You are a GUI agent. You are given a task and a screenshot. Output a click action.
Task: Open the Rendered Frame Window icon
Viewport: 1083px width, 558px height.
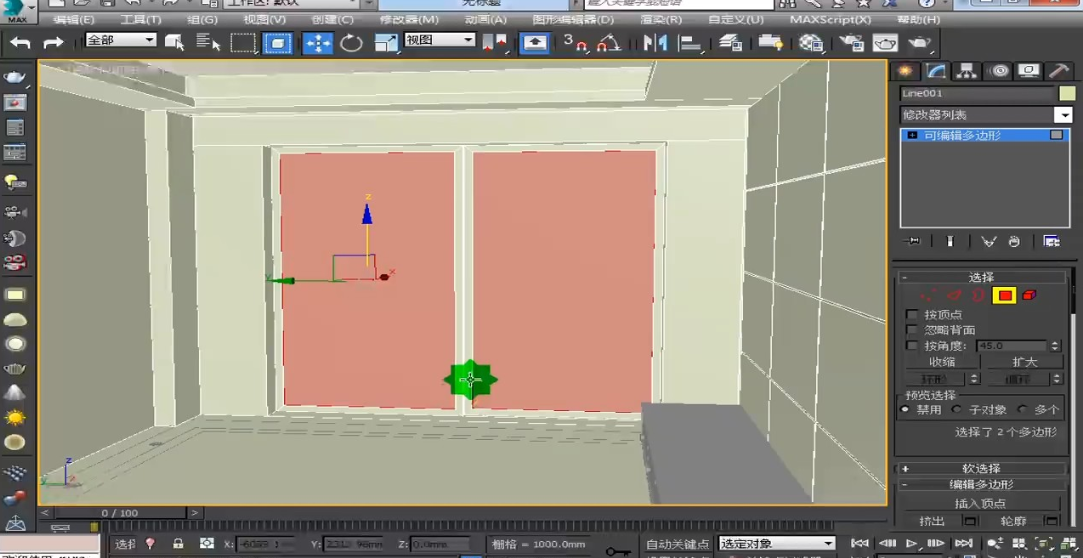885,43
